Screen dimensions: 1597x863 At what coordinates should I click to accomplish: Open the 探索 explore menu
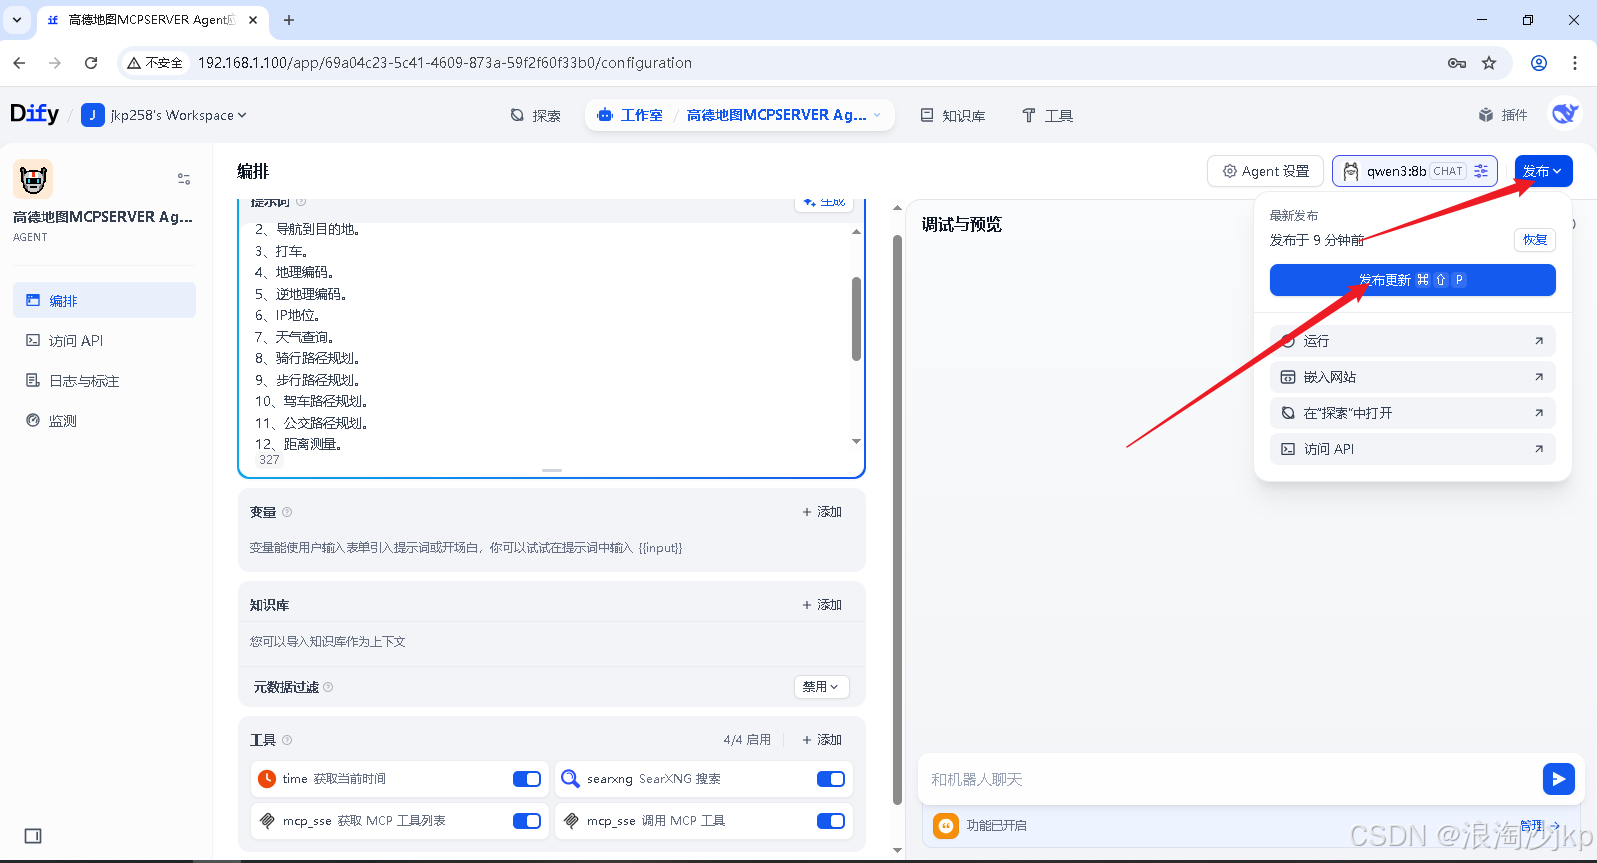(x=535, y=115)
